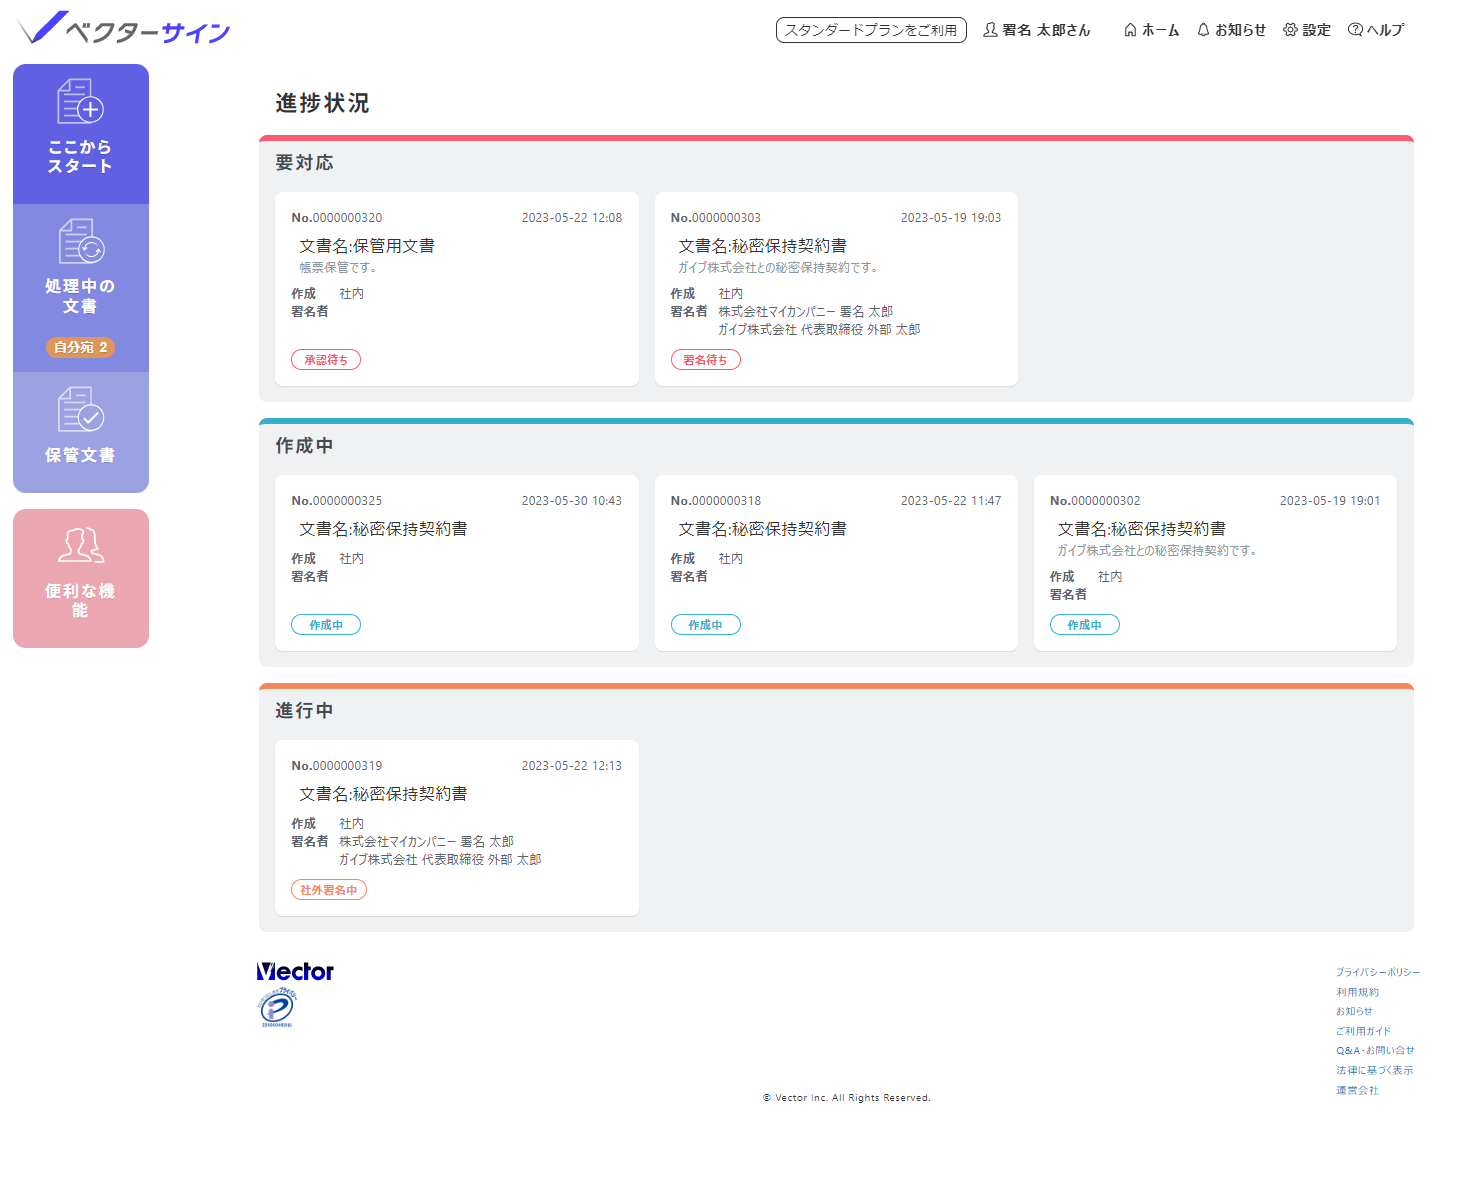
Task: Open ヘルプ in header
Action: pos(1376,30)
